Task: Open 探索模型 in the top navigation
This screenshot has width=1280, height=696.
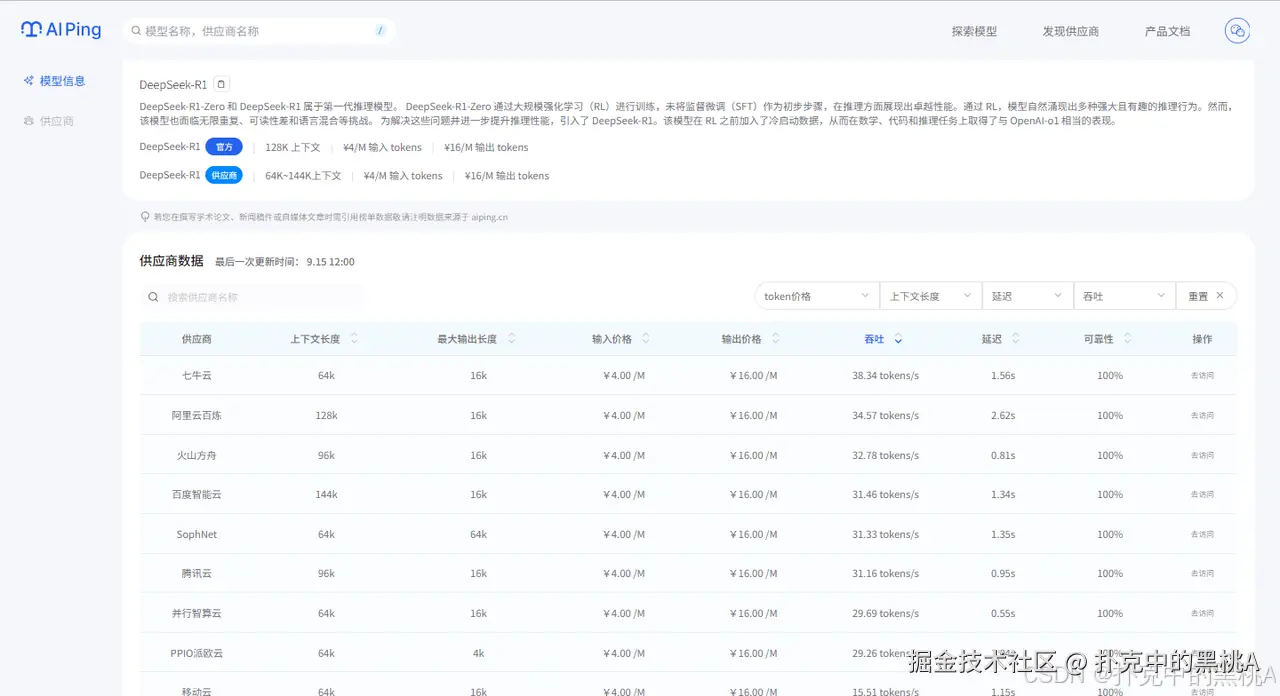Action: (x=974, y=31)
